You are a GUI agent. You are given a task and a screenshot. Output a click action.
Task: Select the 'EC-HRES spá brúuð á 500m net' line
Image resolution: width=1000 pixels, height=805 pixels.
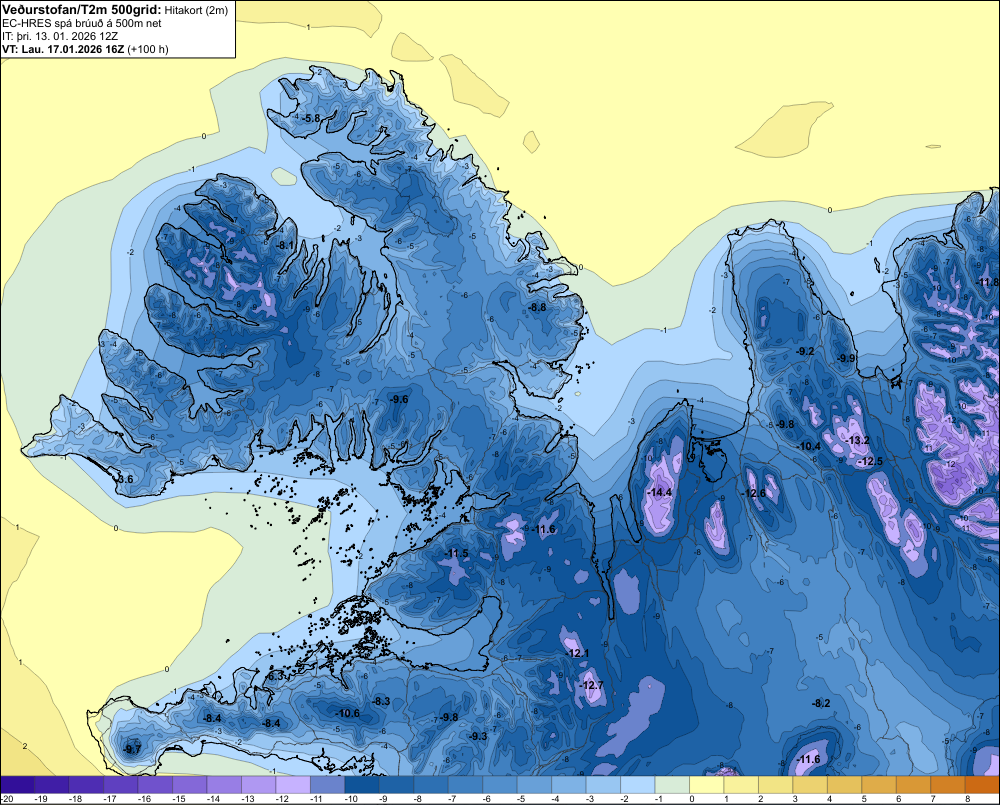pyautogui.click(x=82, y=23)
